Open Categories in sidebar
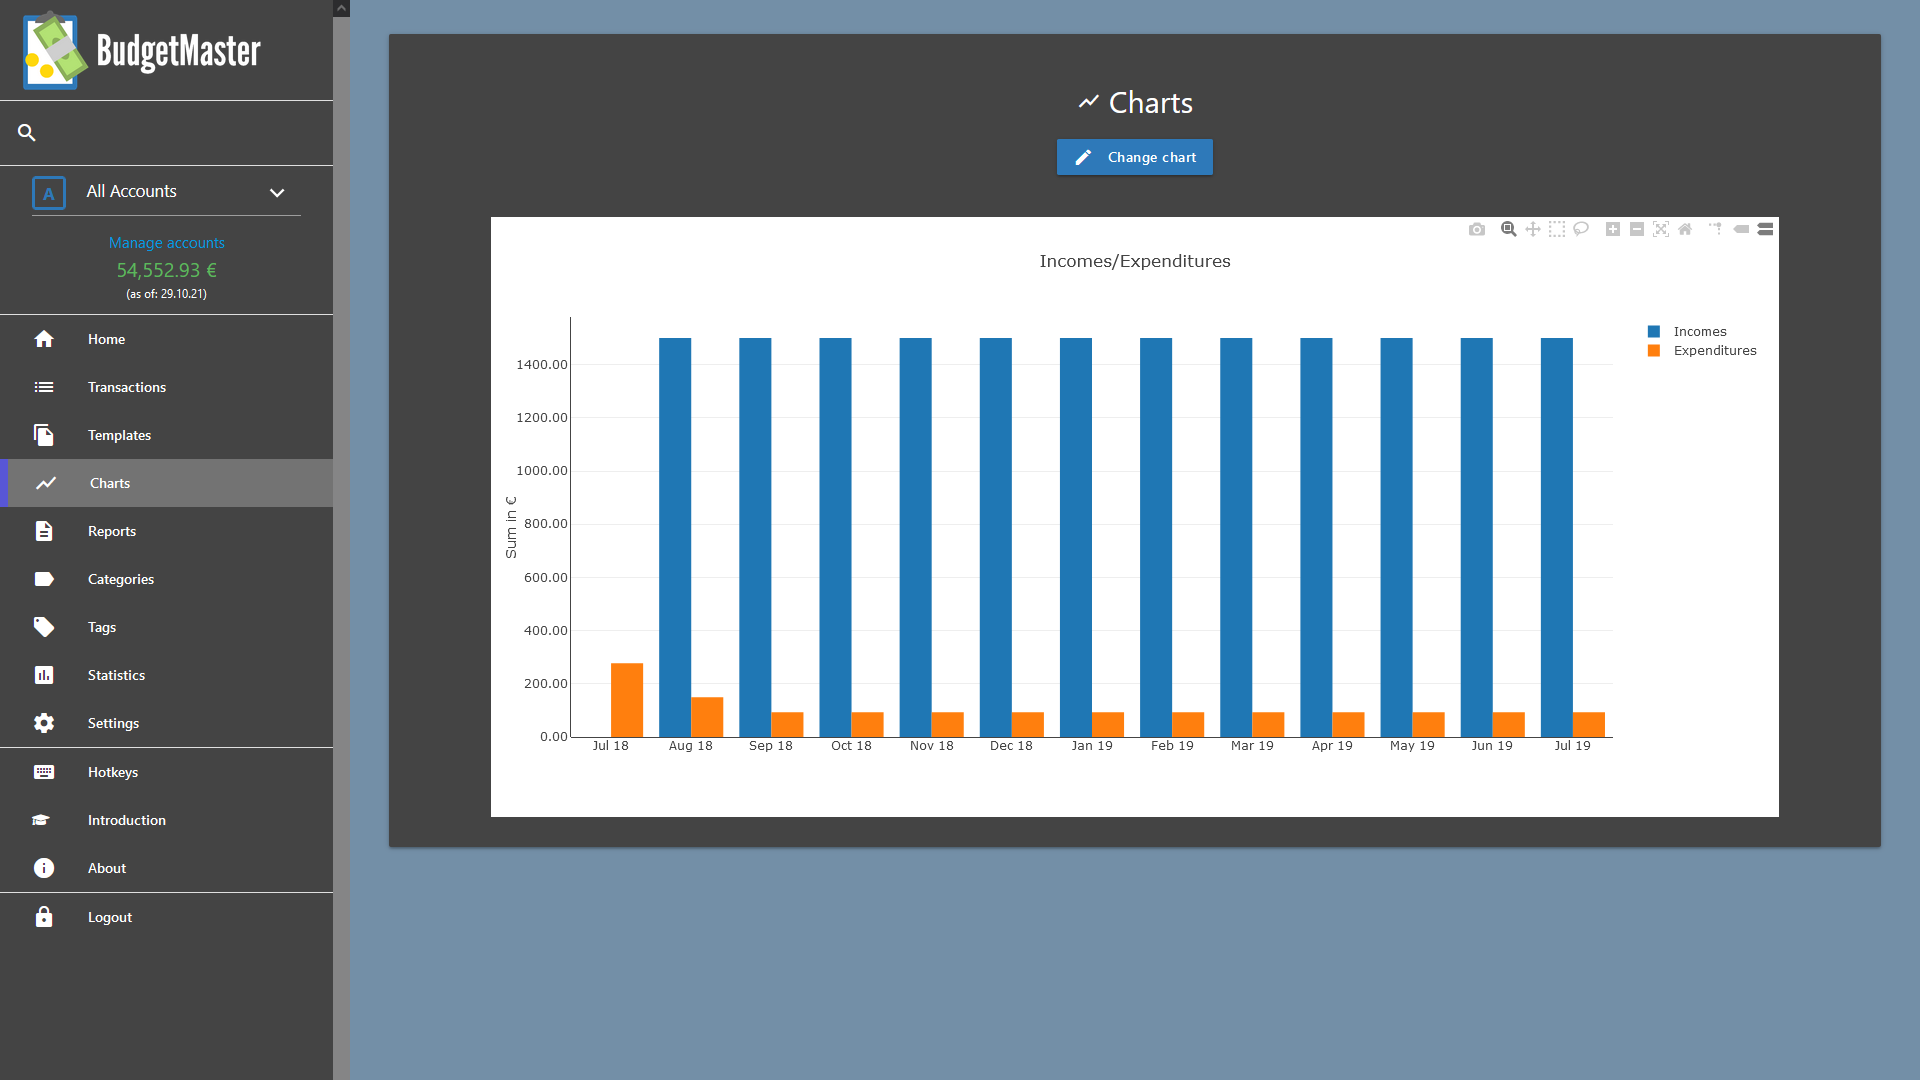 (x=166, y=579)
